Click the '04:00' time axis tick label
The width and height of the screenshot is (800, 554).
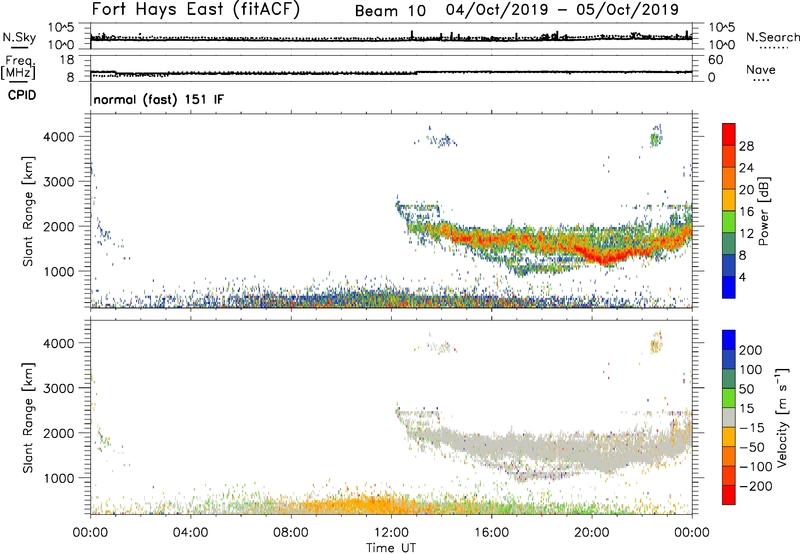(x=190, y=533)
